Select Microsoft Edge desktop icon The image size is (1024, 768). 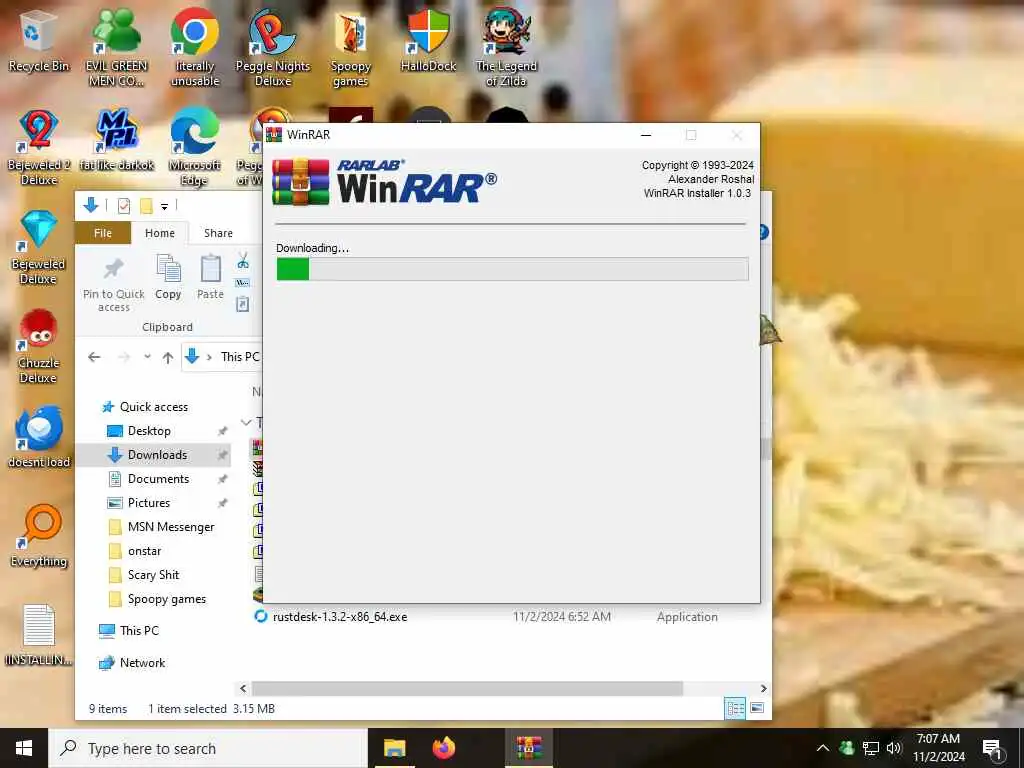tap(195, 148)
